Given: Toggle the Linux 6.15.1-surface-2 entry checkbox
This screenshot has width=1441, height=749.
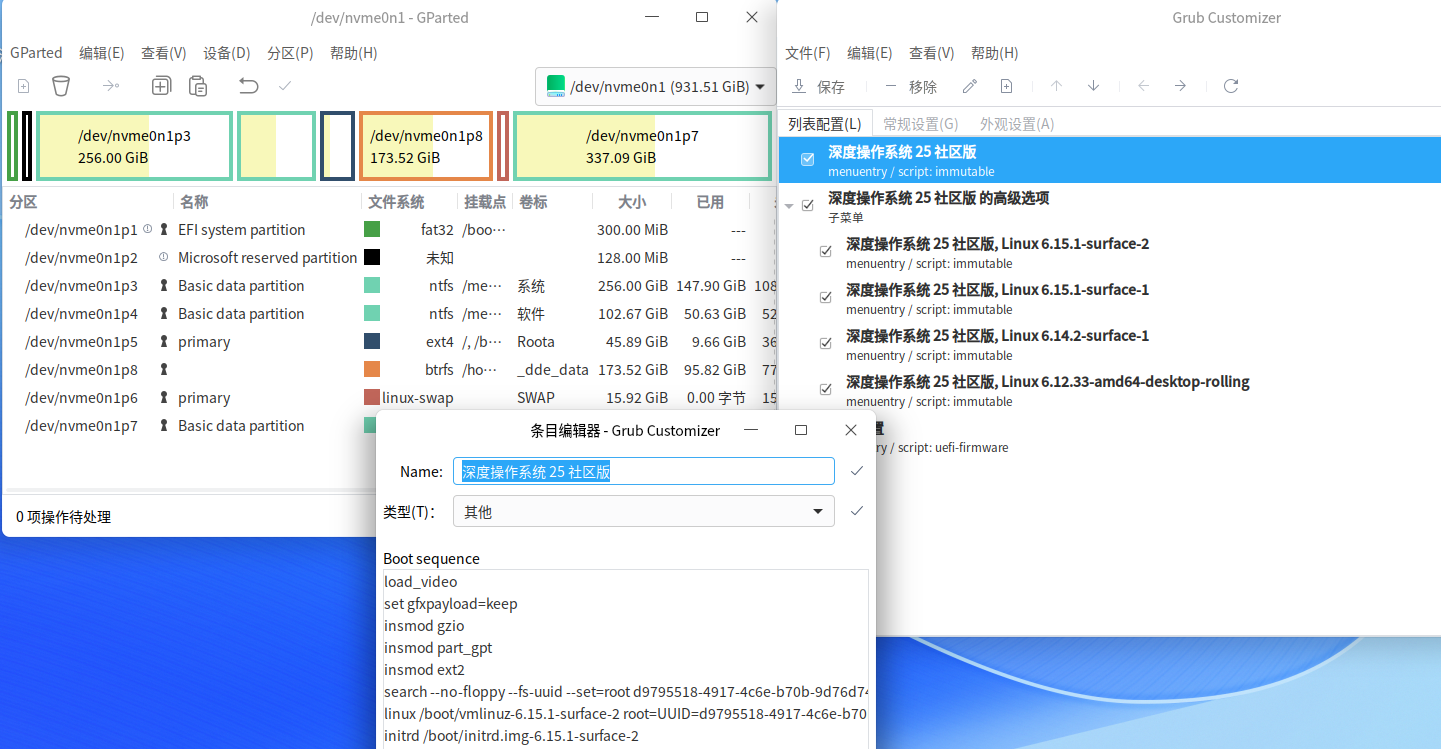Looking at the screenshot, I should (x=825, y=251).
